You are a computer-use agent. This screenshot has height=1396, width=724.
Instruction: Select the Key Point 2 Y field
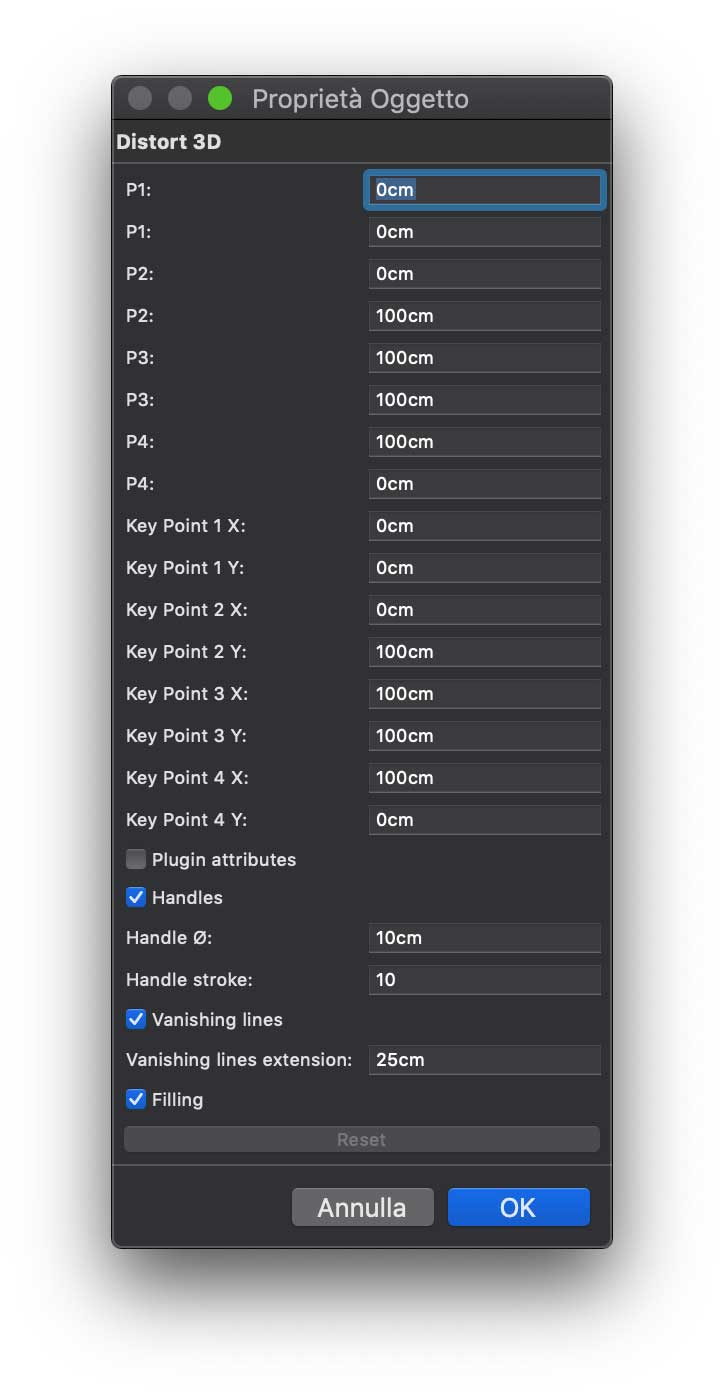(x=484, y=651)
